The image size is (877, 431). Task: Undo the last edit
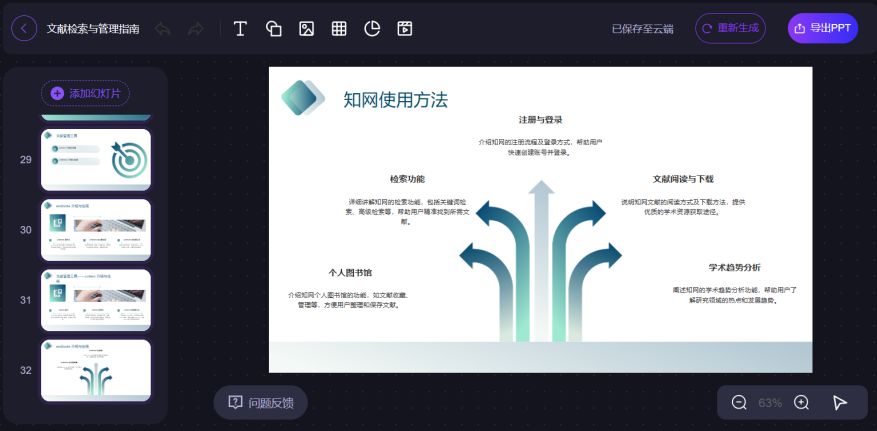click(163, 29)
